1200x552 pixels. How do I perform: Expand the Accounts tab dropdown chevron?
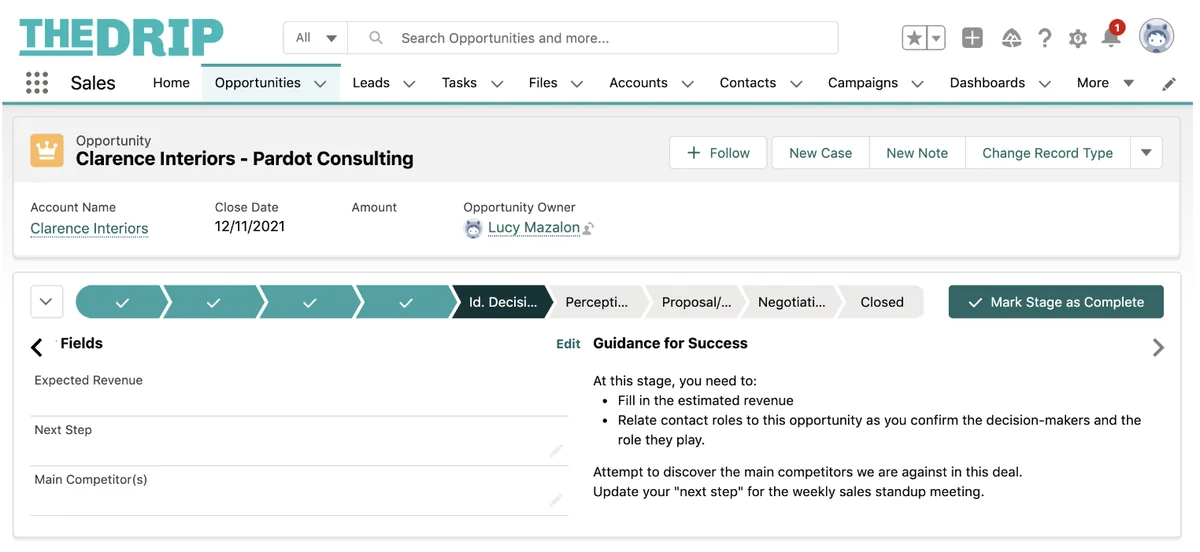coord(687,84)
